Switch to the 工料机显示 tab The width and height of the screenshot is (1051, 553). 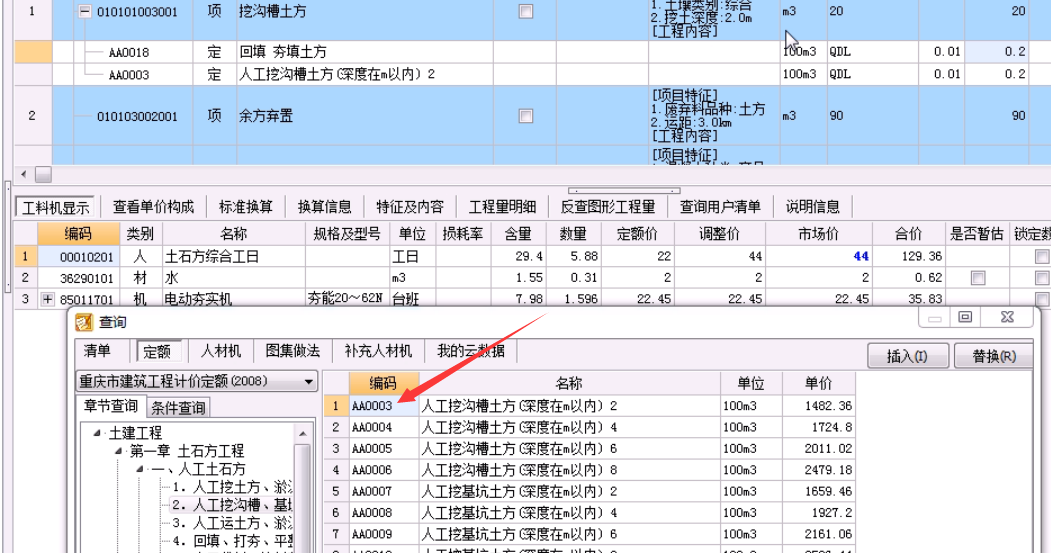(x=56, y=207)
